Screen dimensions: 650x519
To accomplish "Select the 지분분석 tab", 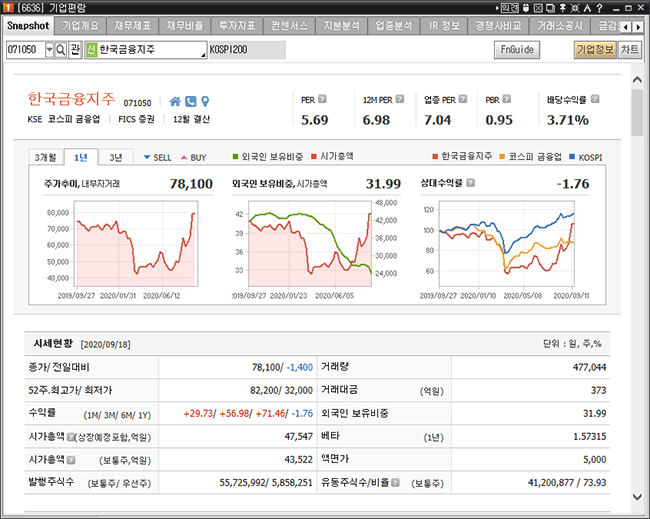I will (x=342, y=26).
